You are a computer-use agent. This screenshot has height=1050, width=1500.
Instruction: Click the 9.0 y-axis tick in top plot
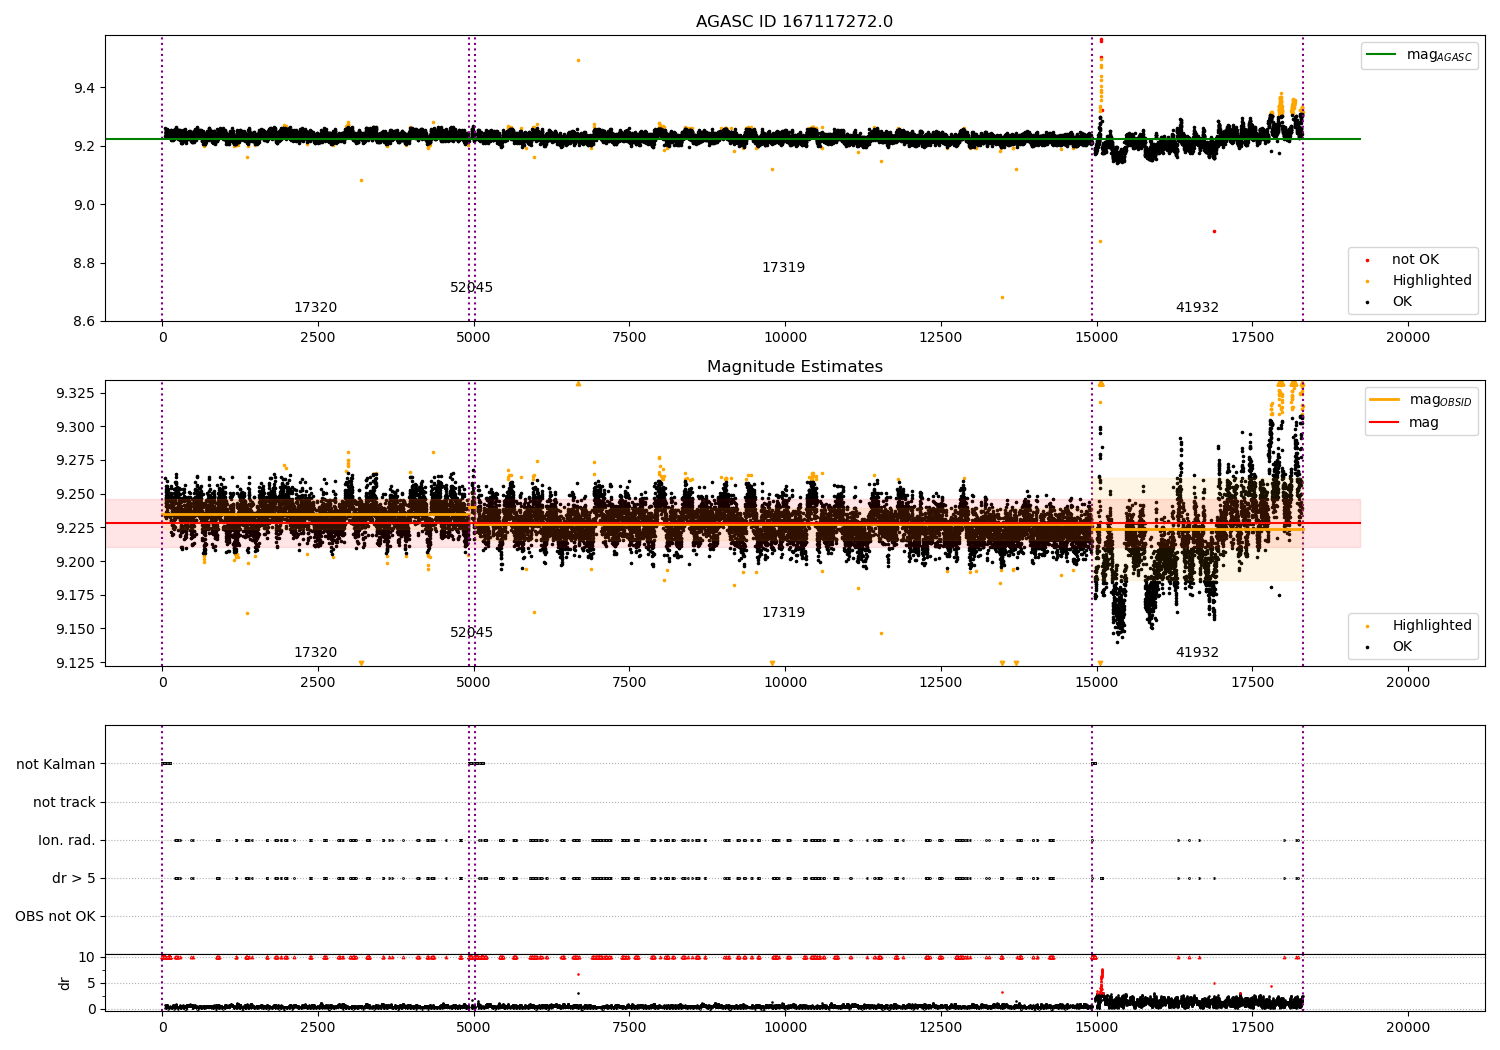click(x=84, y=205)
